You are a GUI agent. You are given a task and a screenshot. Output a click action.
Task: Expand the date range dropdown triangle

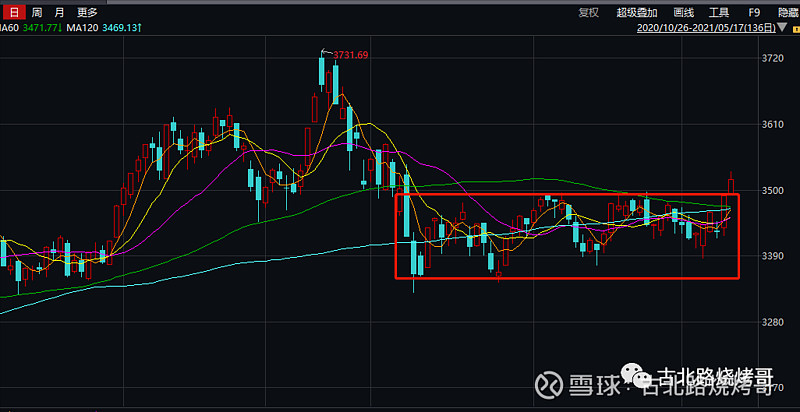point(782,27)
